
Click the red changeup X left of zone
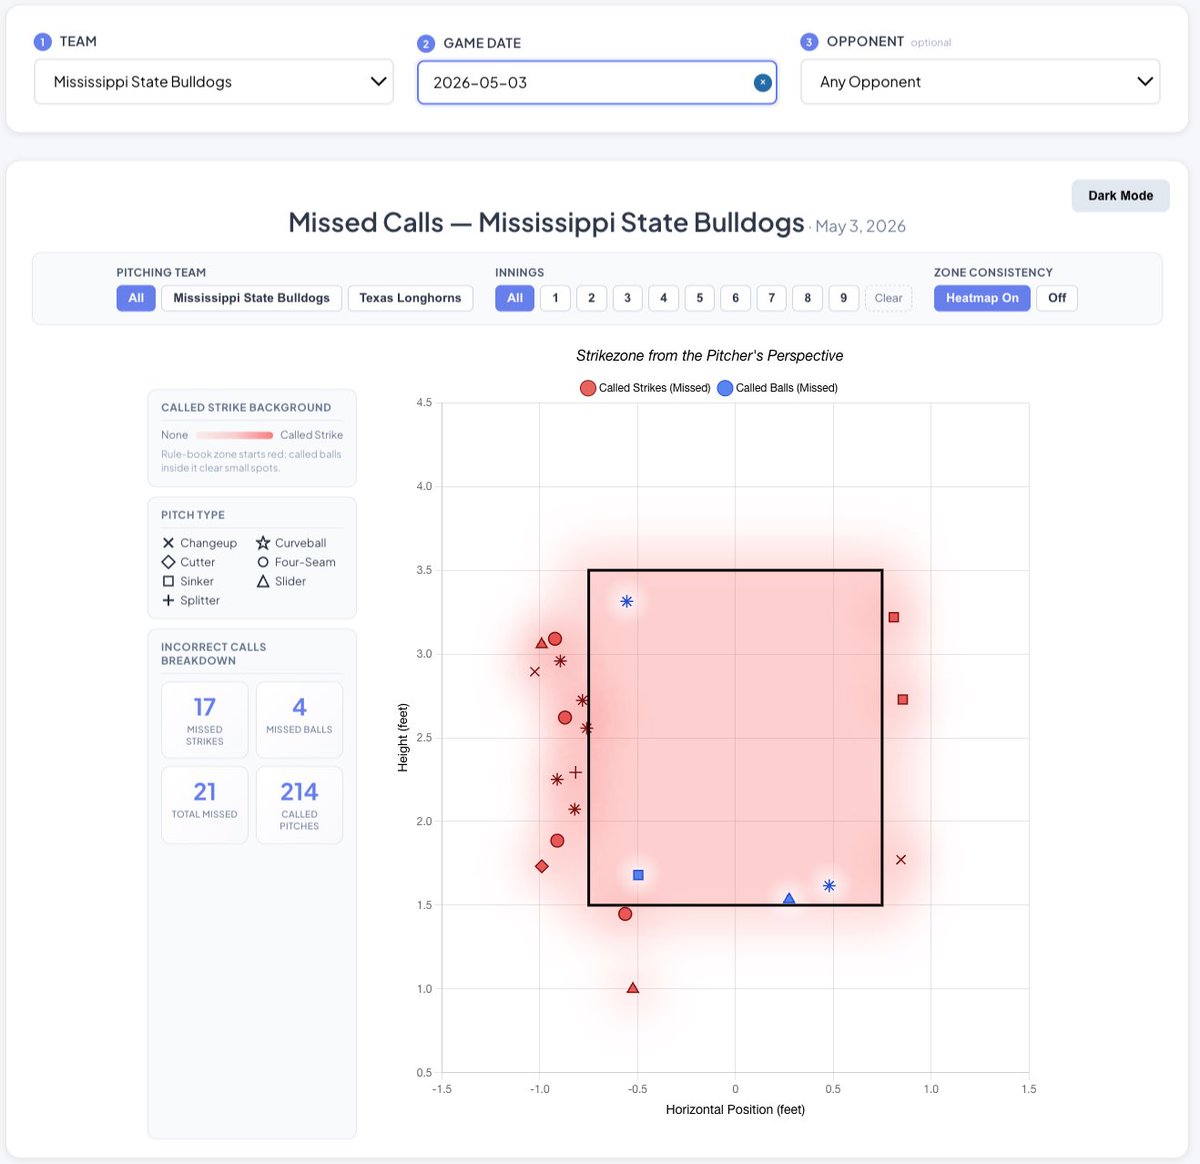(535, 672)
